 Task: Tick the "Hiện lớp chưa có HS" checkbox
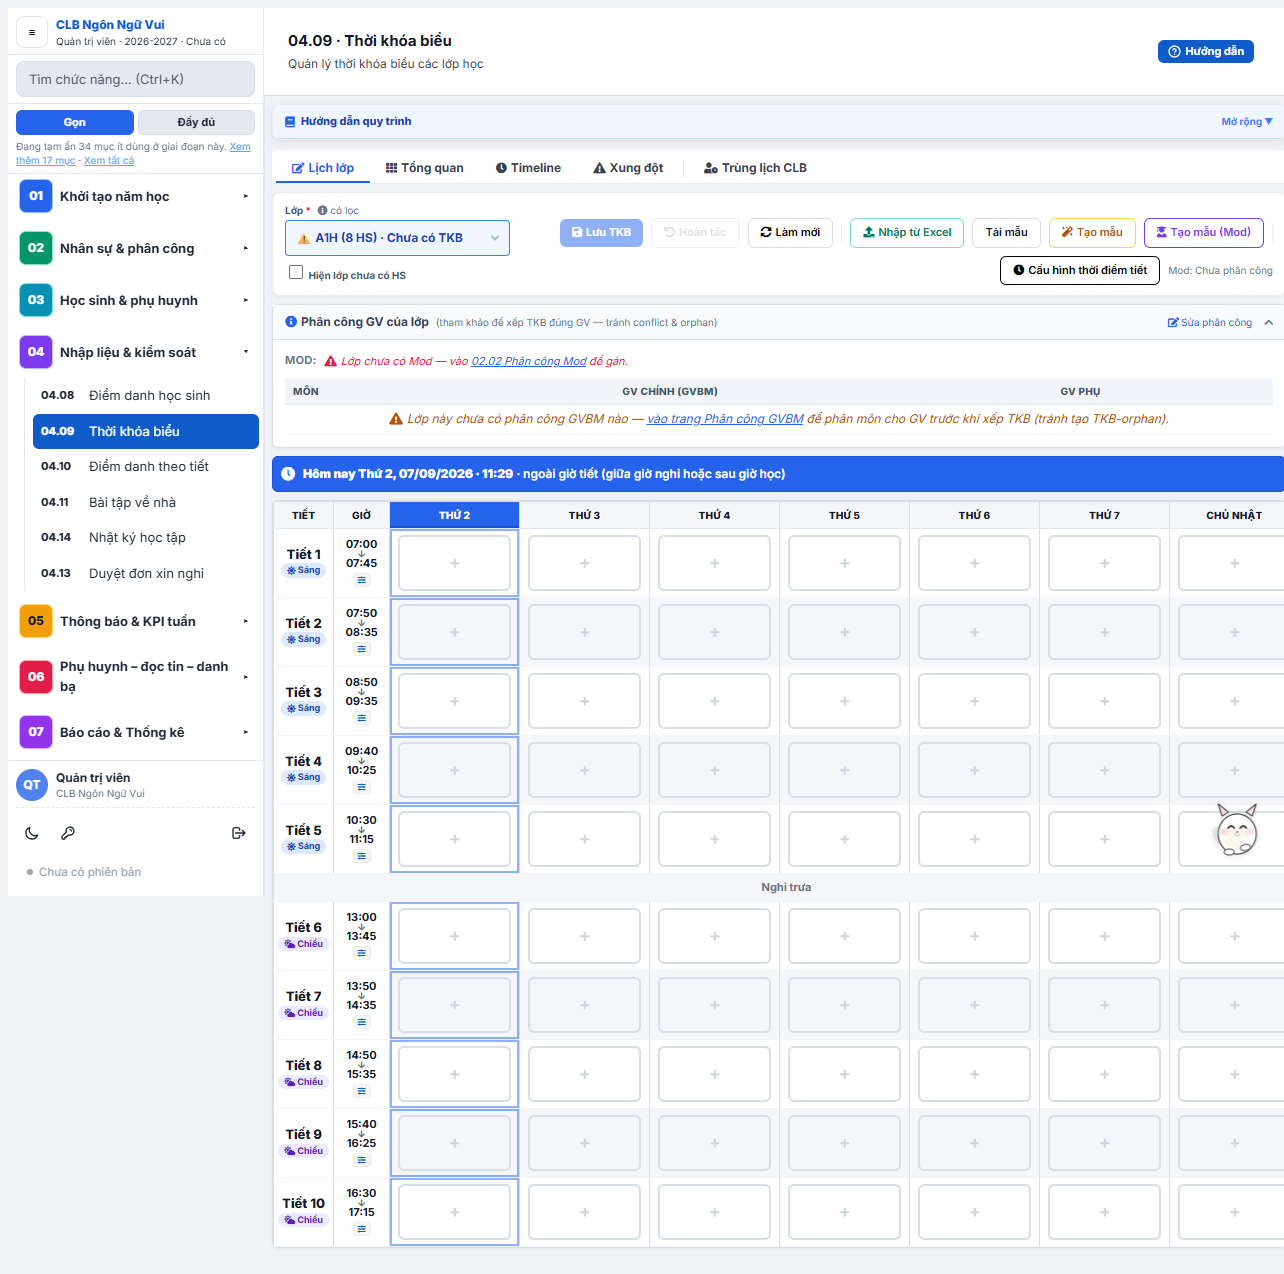[296, 272]
